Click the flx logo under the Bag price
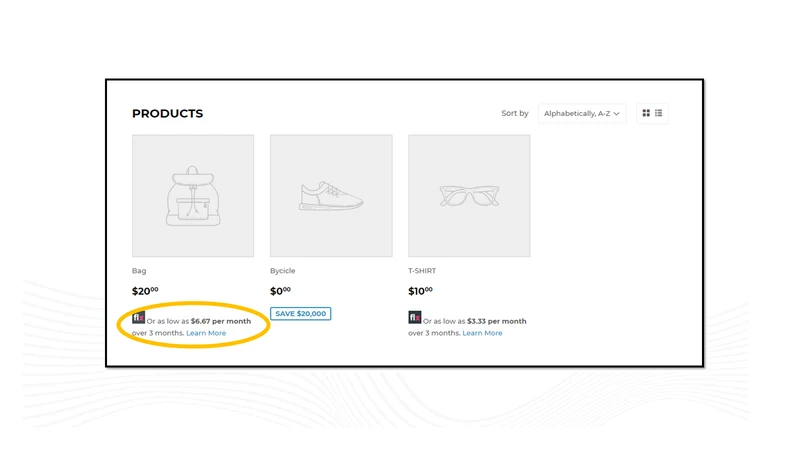The image size is (800, 450). [138, 317]
